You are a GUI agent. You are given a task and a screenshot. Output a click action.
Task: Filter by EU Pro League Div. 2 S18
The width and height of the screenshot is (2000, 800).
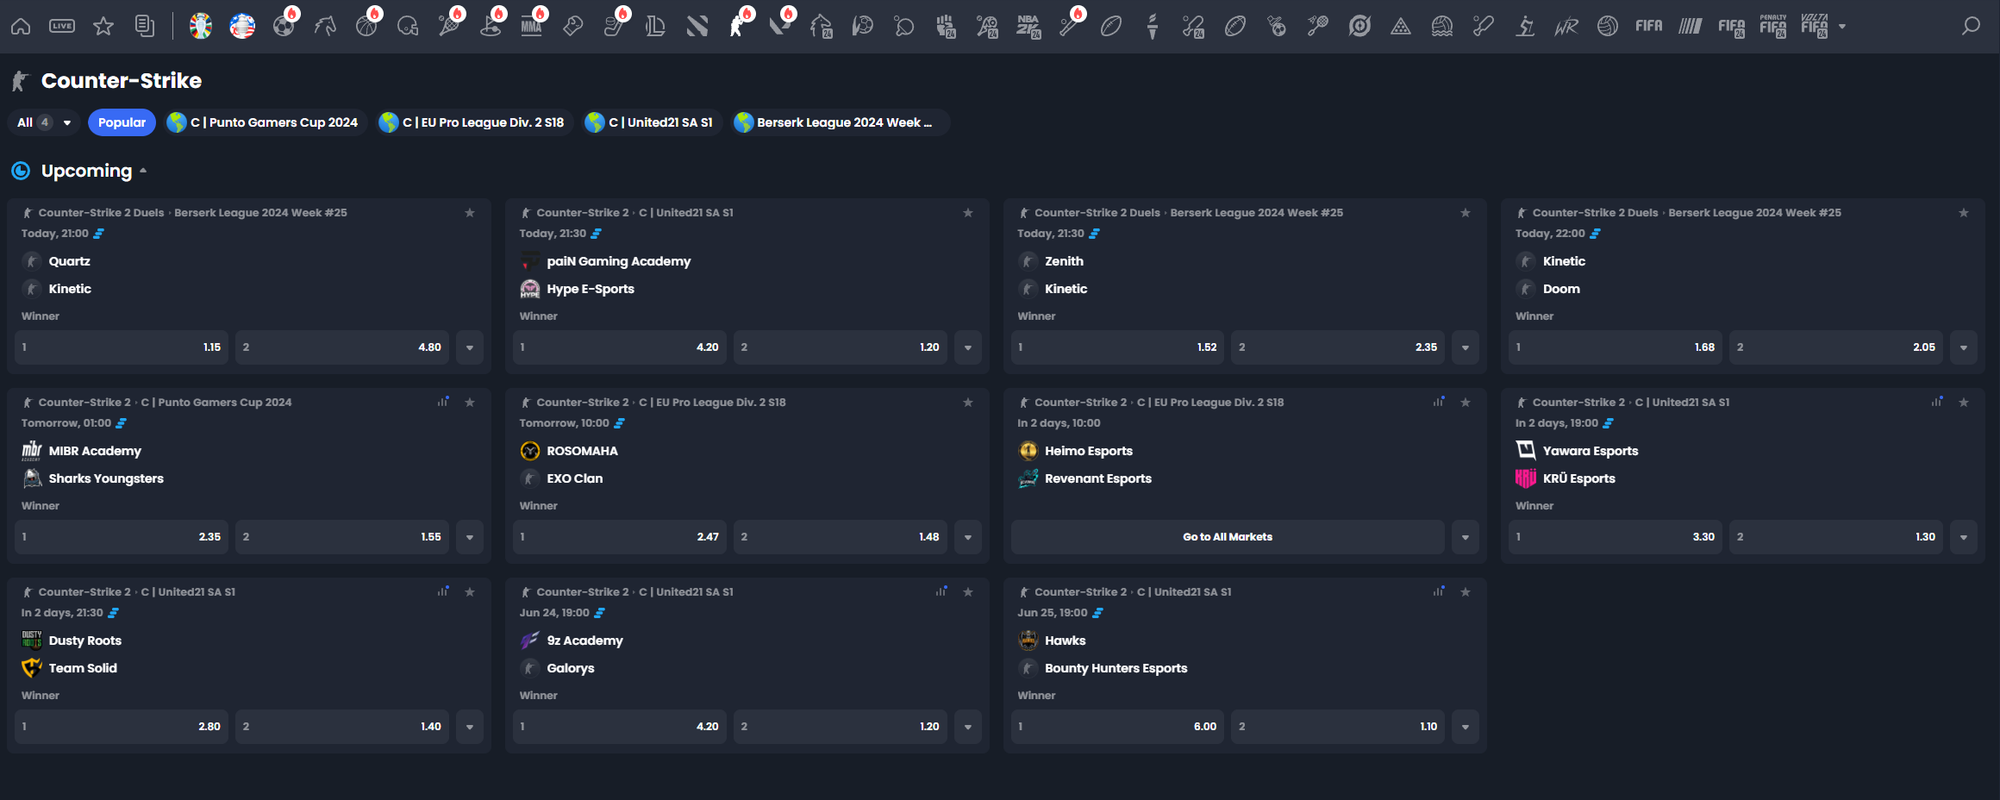(472, 122)
